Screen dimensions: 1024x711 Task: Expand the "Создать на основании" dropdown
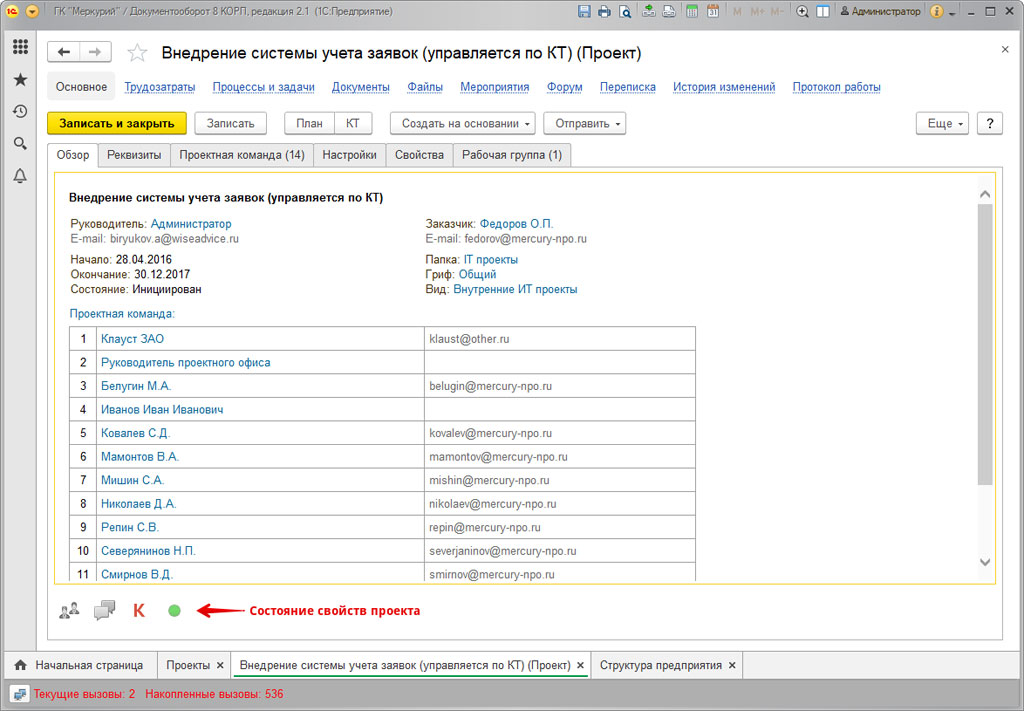click(462, 123)
